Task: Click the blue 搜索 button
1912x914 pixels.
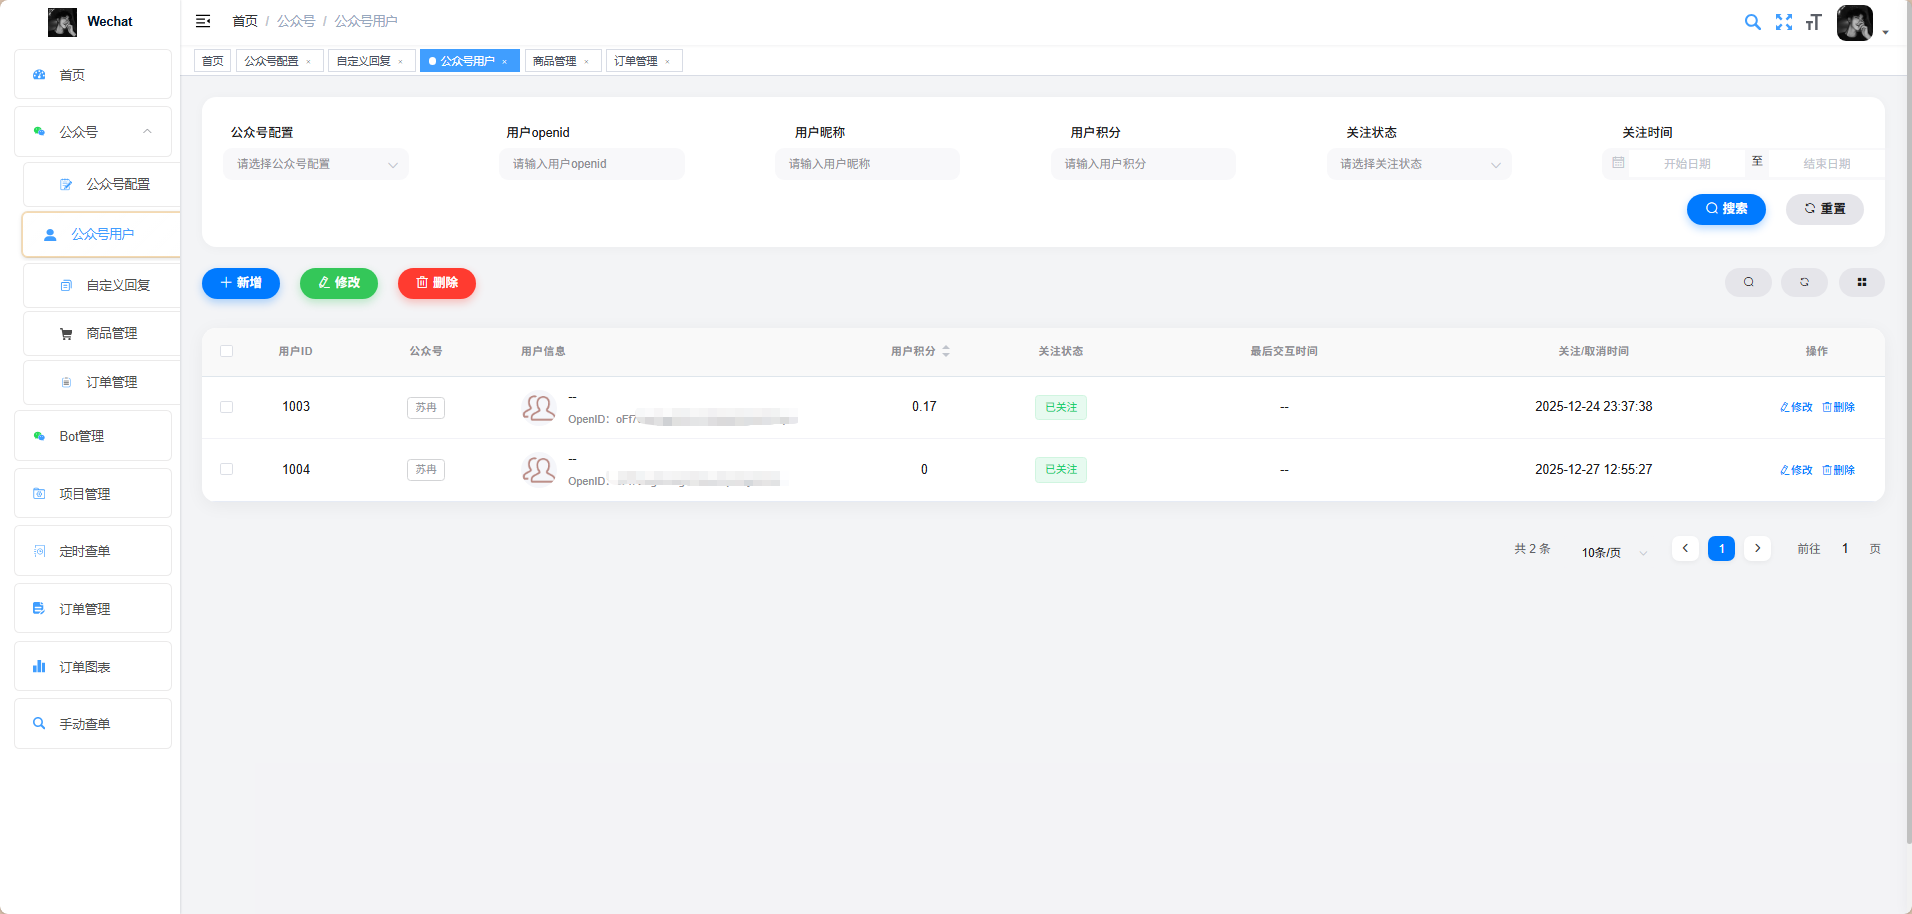Action: [1725, 209]
